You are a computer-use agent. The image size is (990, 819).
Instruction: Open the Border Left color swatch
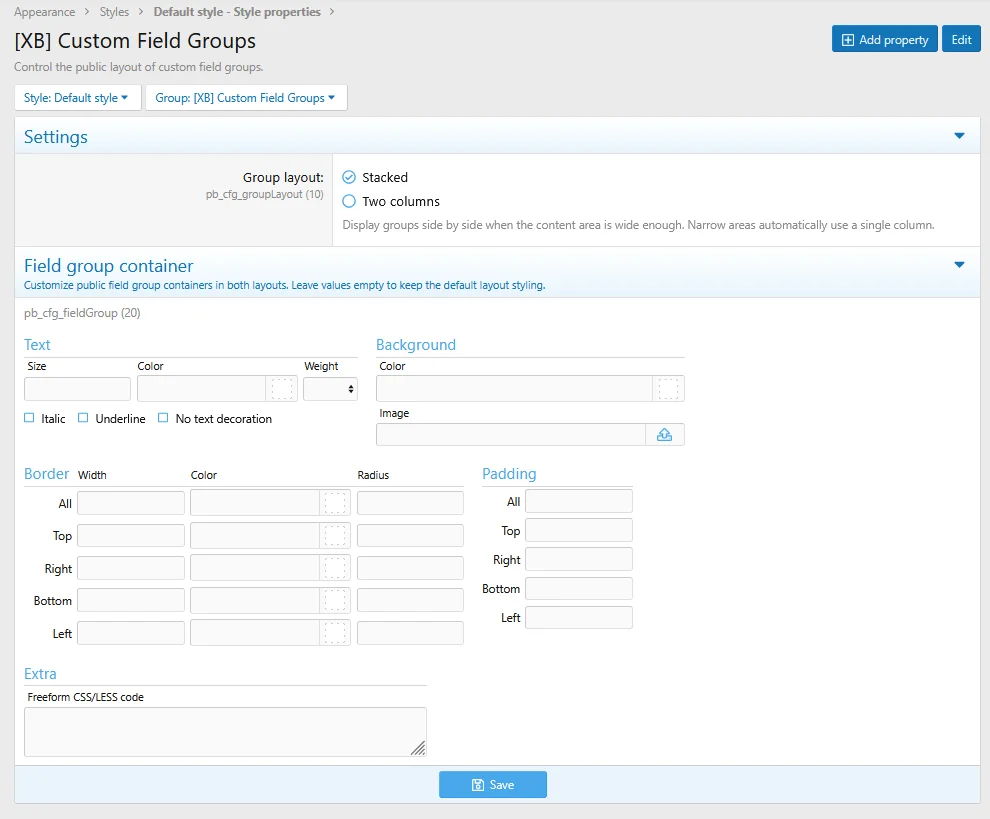coord(335,633)
